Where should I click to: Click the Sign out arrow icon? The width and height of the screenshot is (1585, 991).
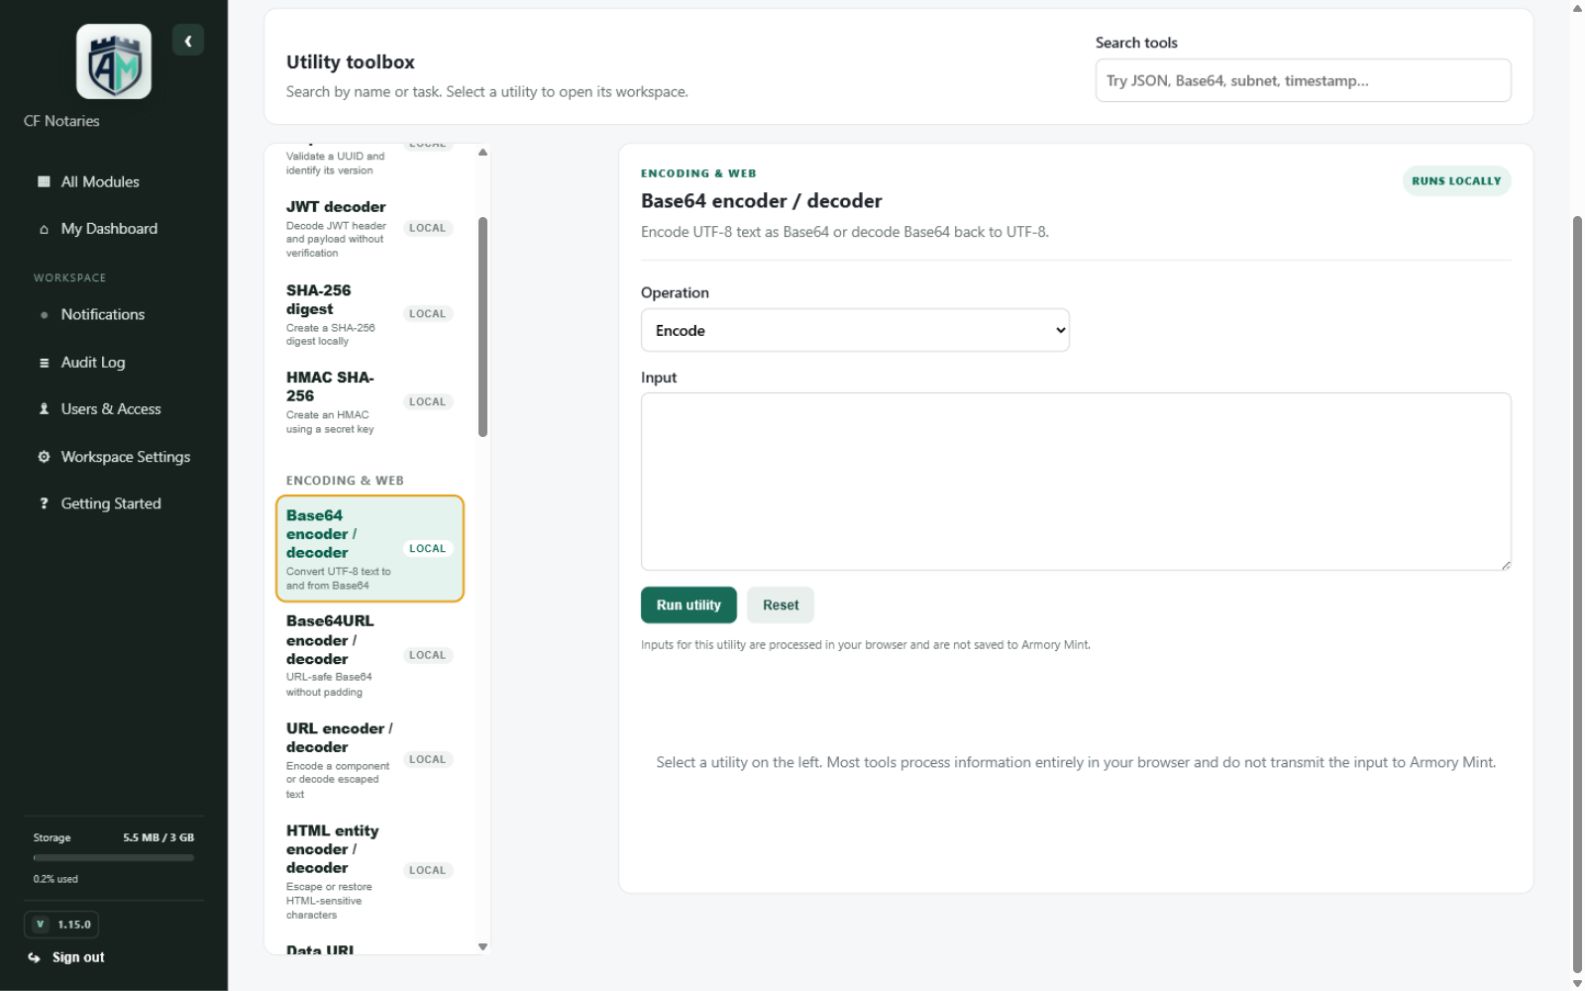tap(34, 958)
